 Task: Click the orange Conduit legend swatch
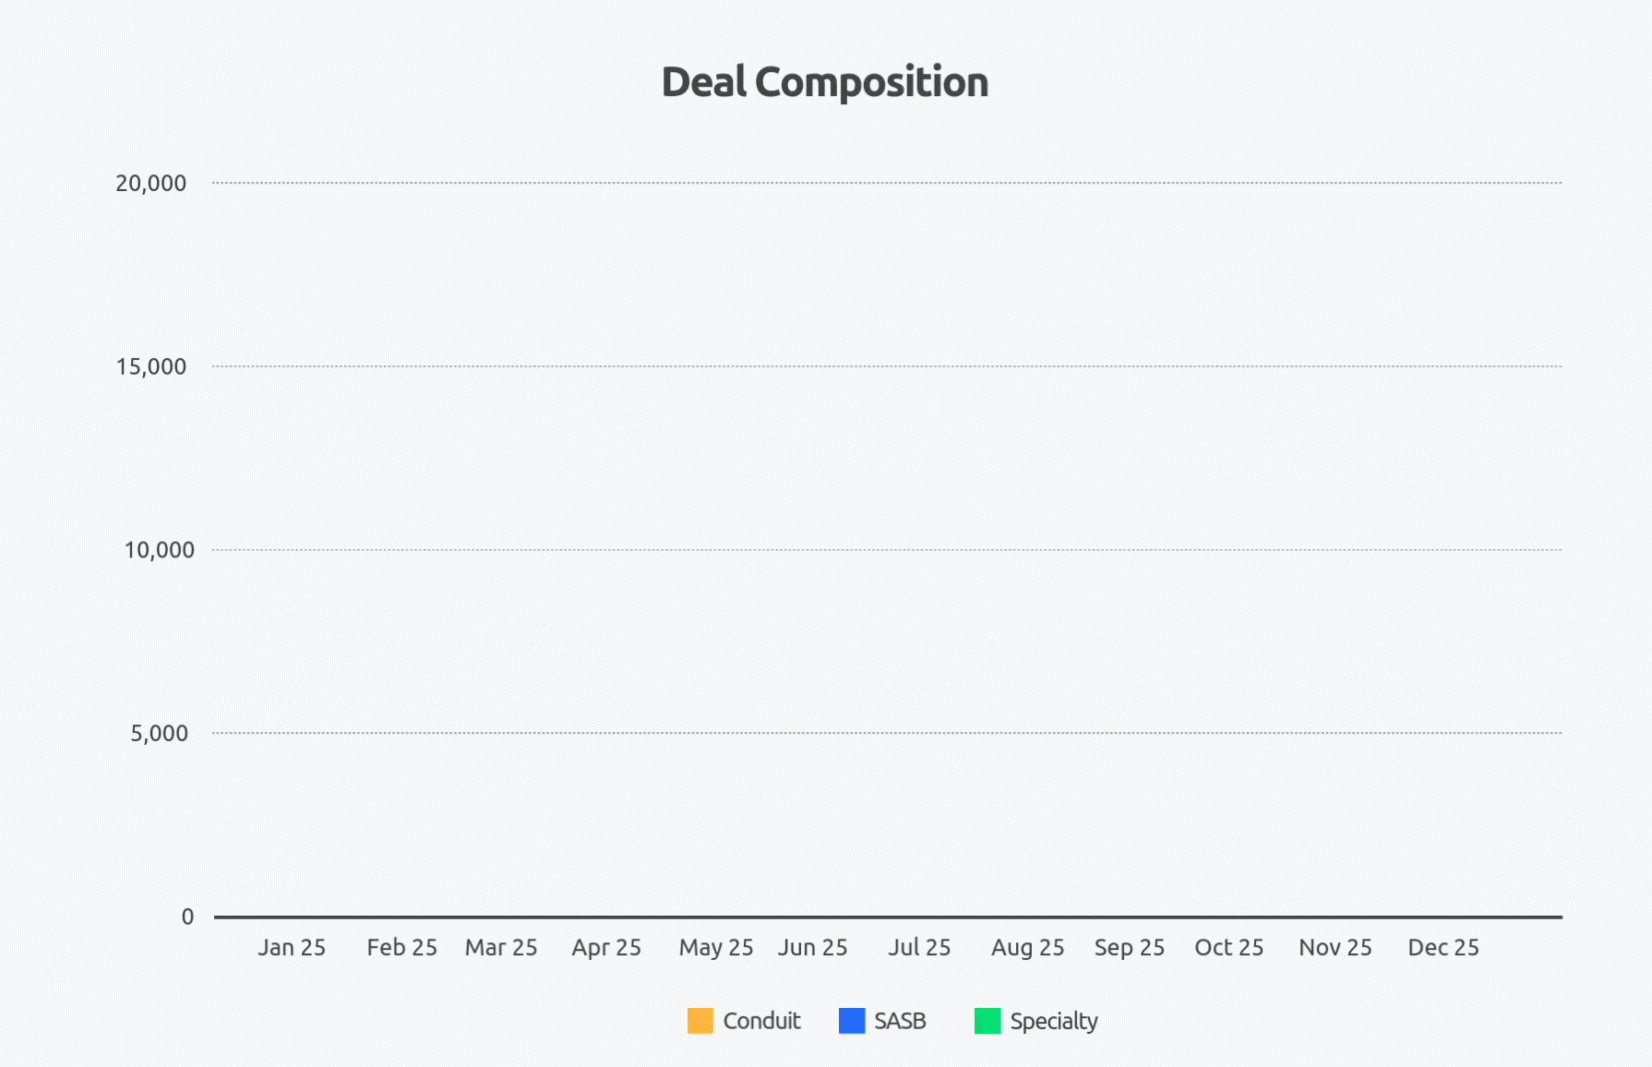click(x=700, y=1021)
